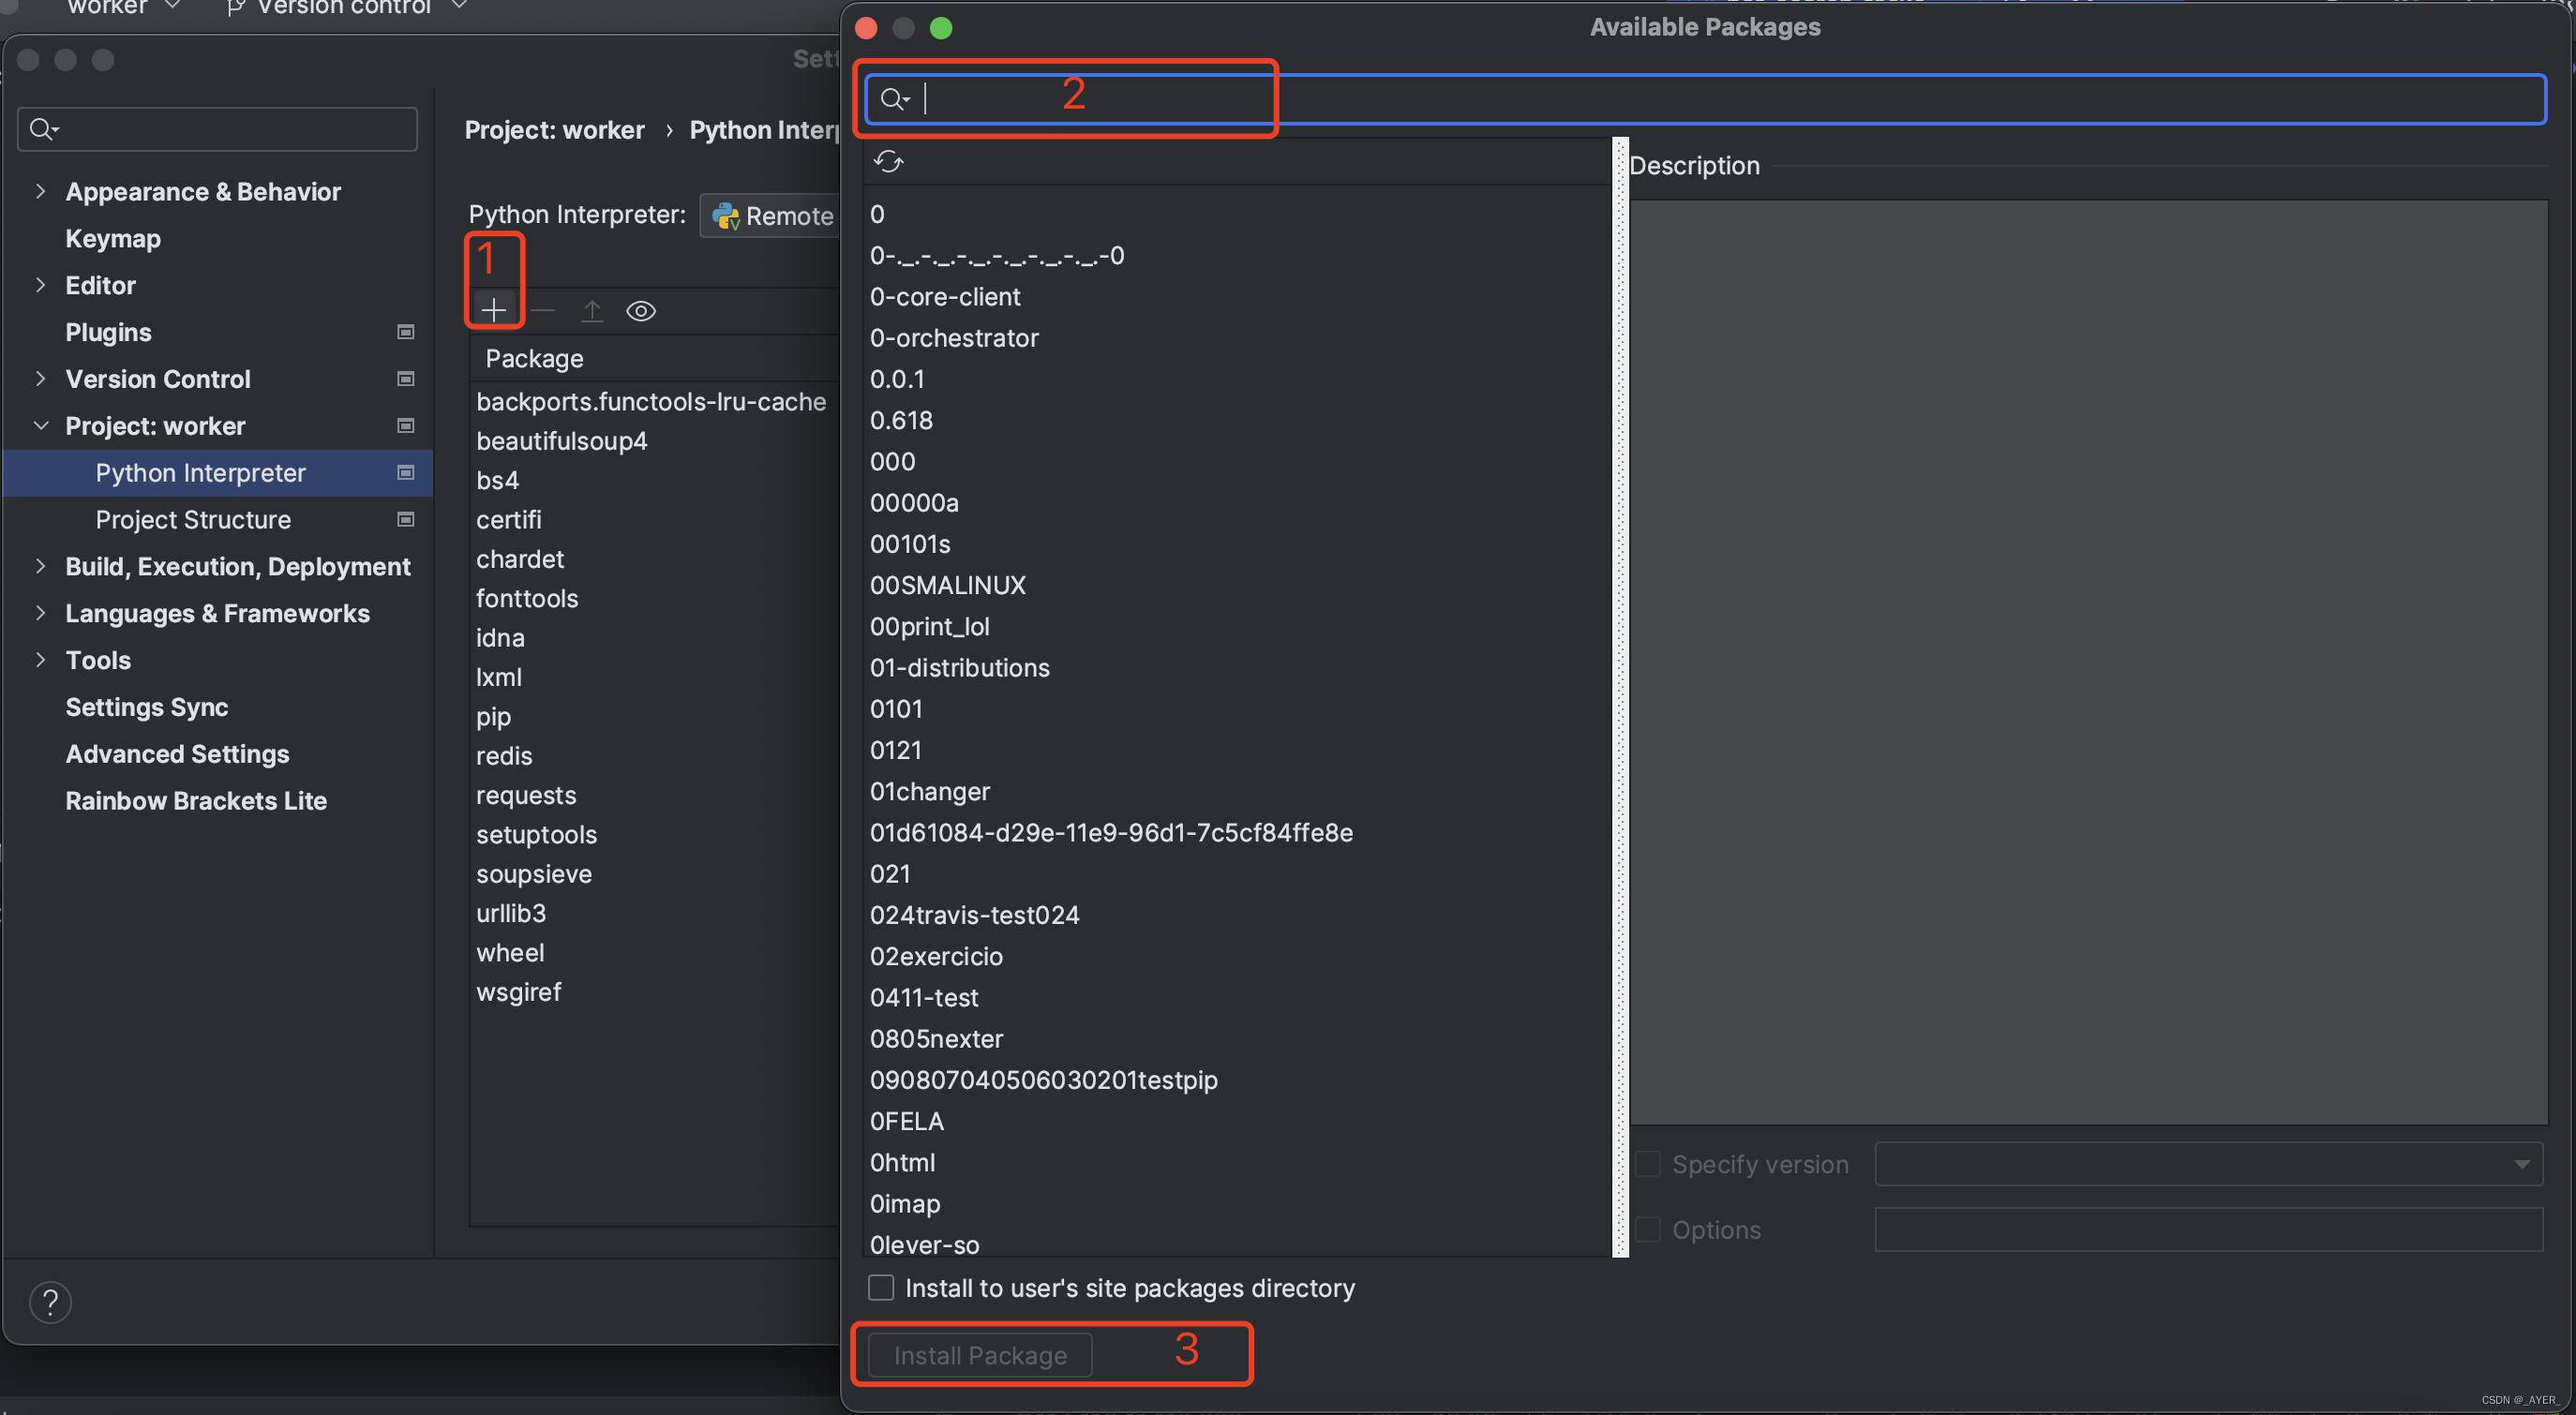Check the Options checkbox
The image size is (2576, 1415).
[x=1647, y=1229]
